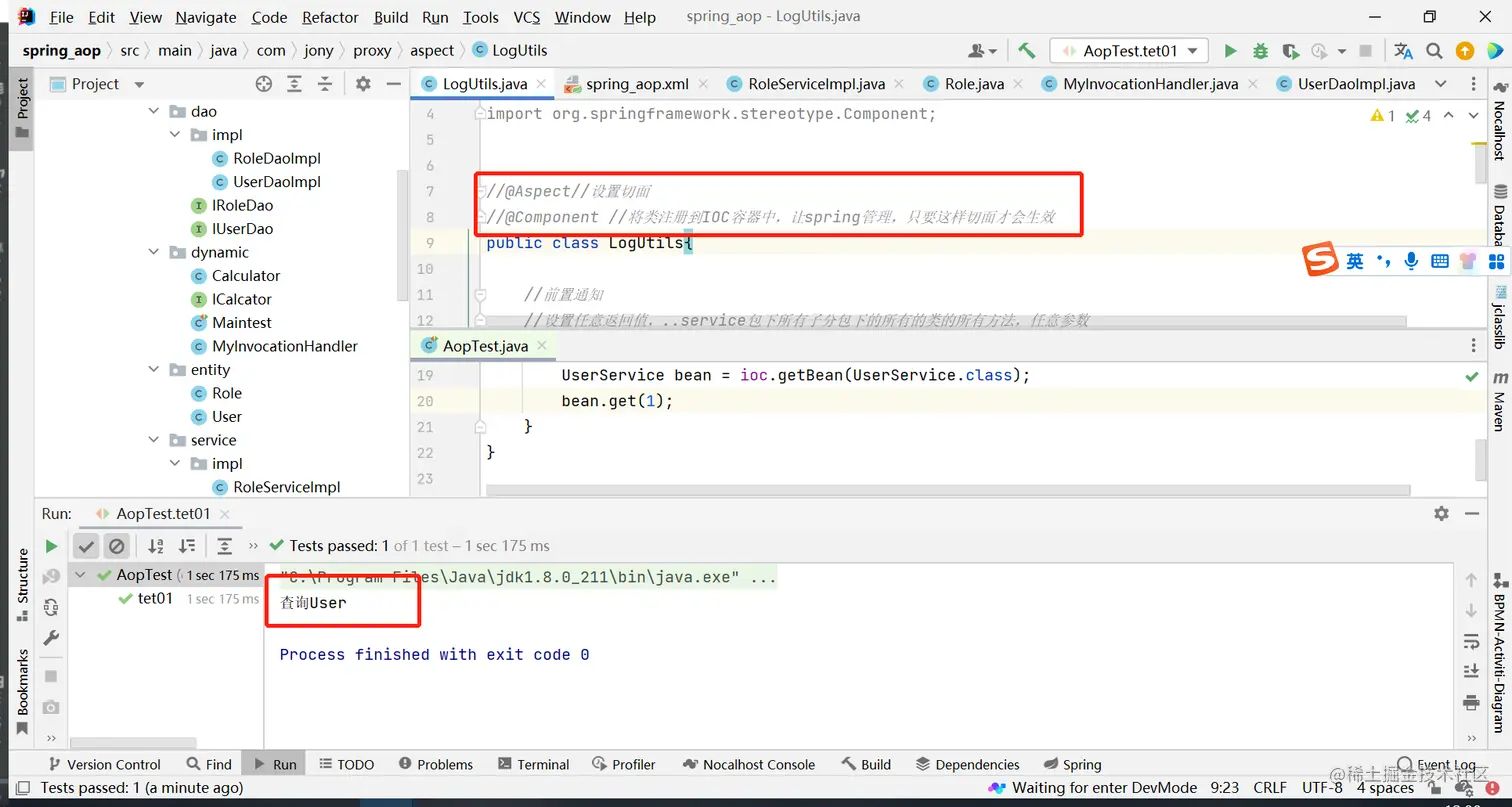Open the VCS menu
Viewport: 1512px width, 807px height.
527,17
